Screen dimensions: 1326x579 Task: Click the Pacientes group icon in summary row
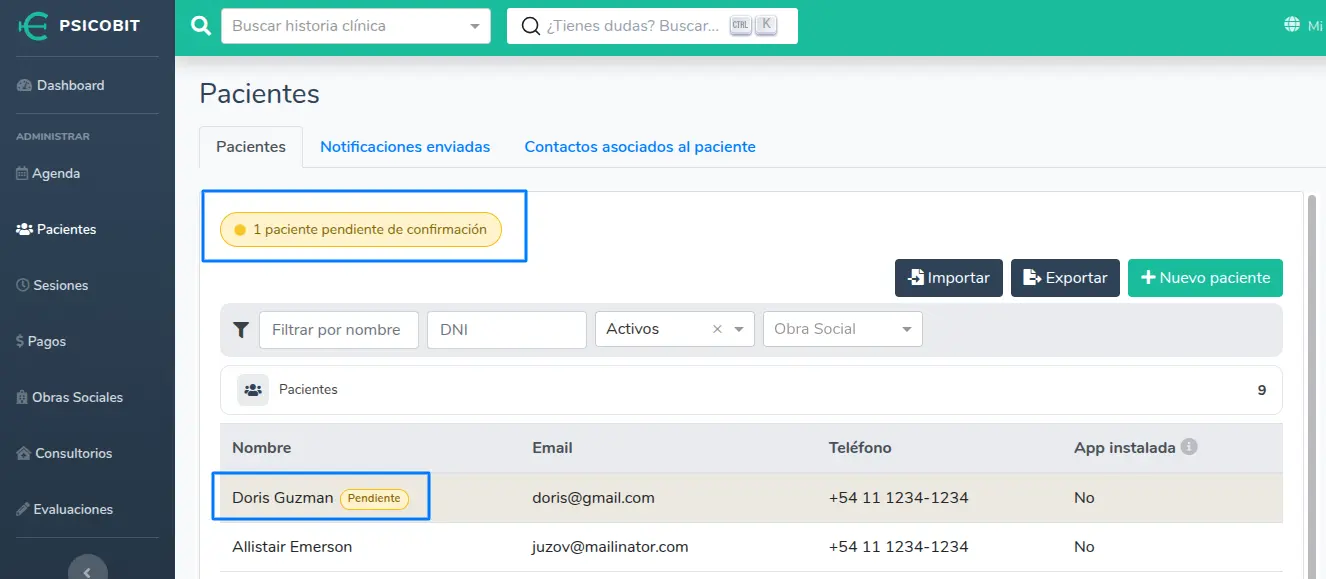pyautogui.click(x=253, y=390)
